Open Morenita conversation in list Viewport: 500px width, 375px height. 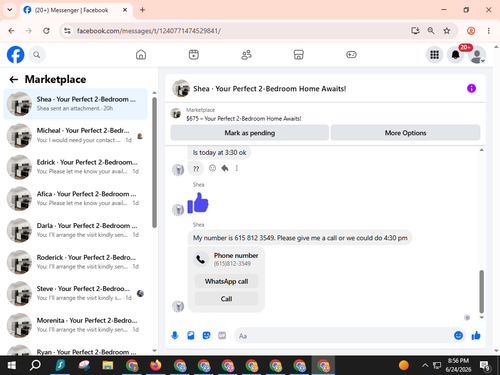click(x=75, y=325)
